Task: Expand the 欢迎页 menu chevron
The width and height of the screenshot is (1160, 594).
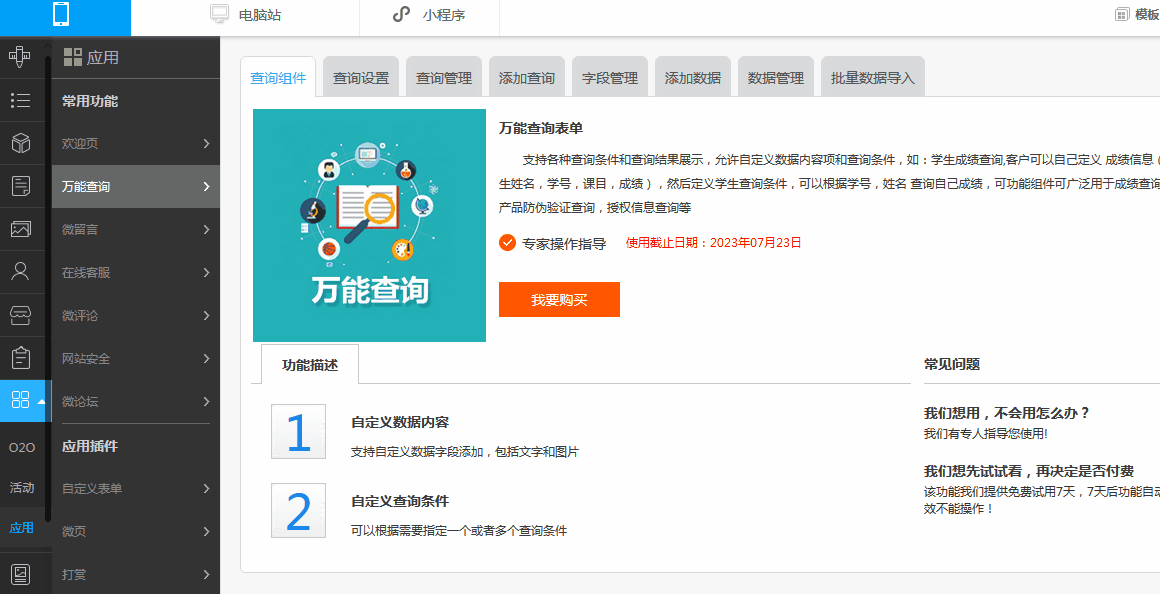Action: tap(206, 144)
